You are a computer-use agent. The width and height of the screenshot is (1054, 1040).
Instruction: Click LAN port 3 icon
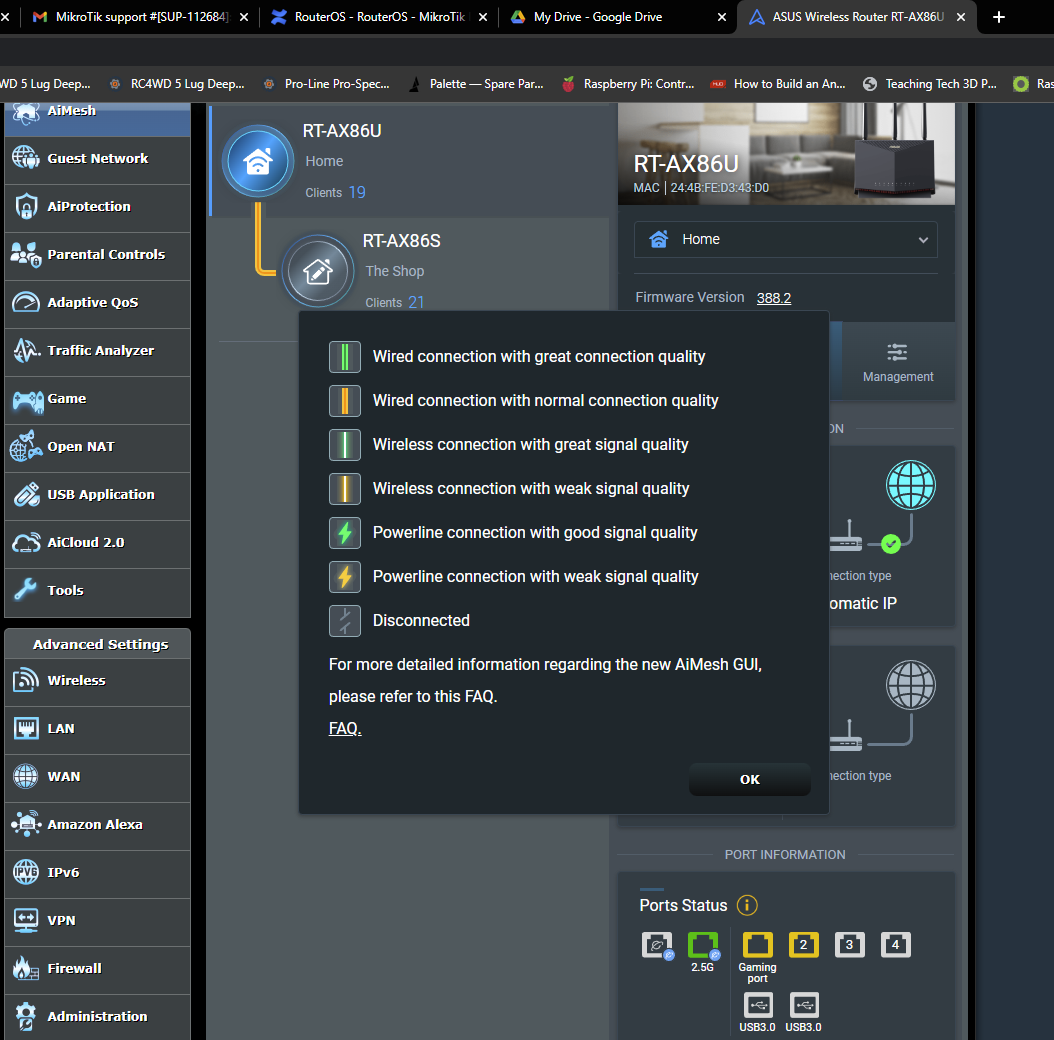pos(849,945)
